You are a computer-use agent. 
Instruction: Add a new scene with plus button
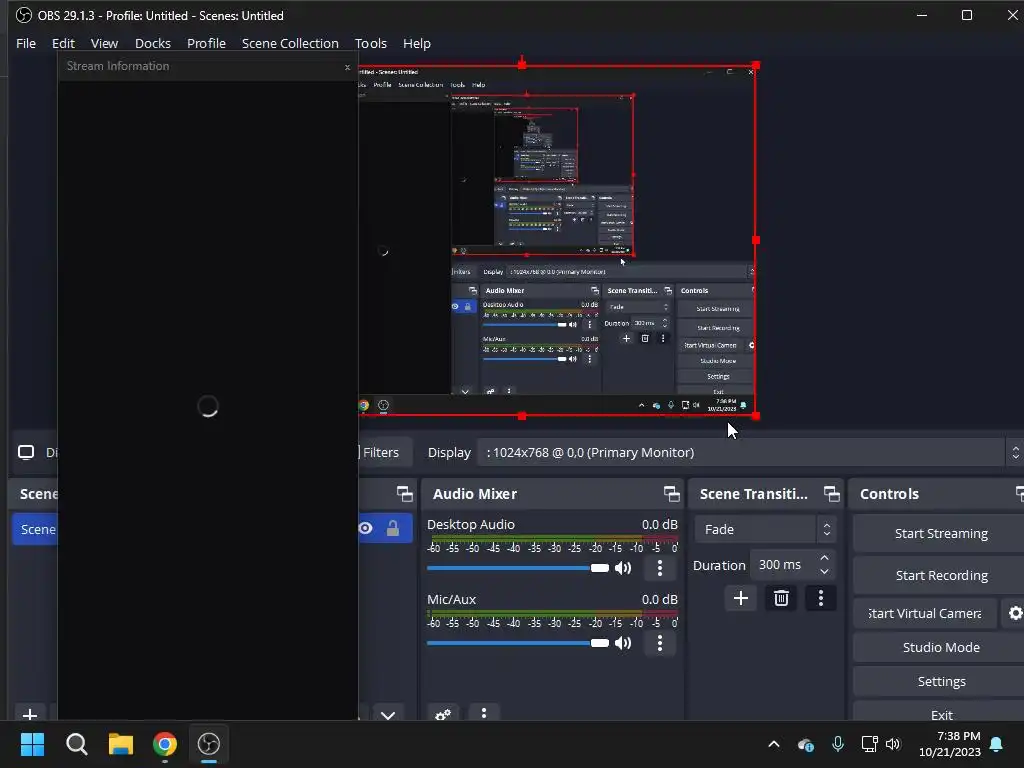[29, 713]
